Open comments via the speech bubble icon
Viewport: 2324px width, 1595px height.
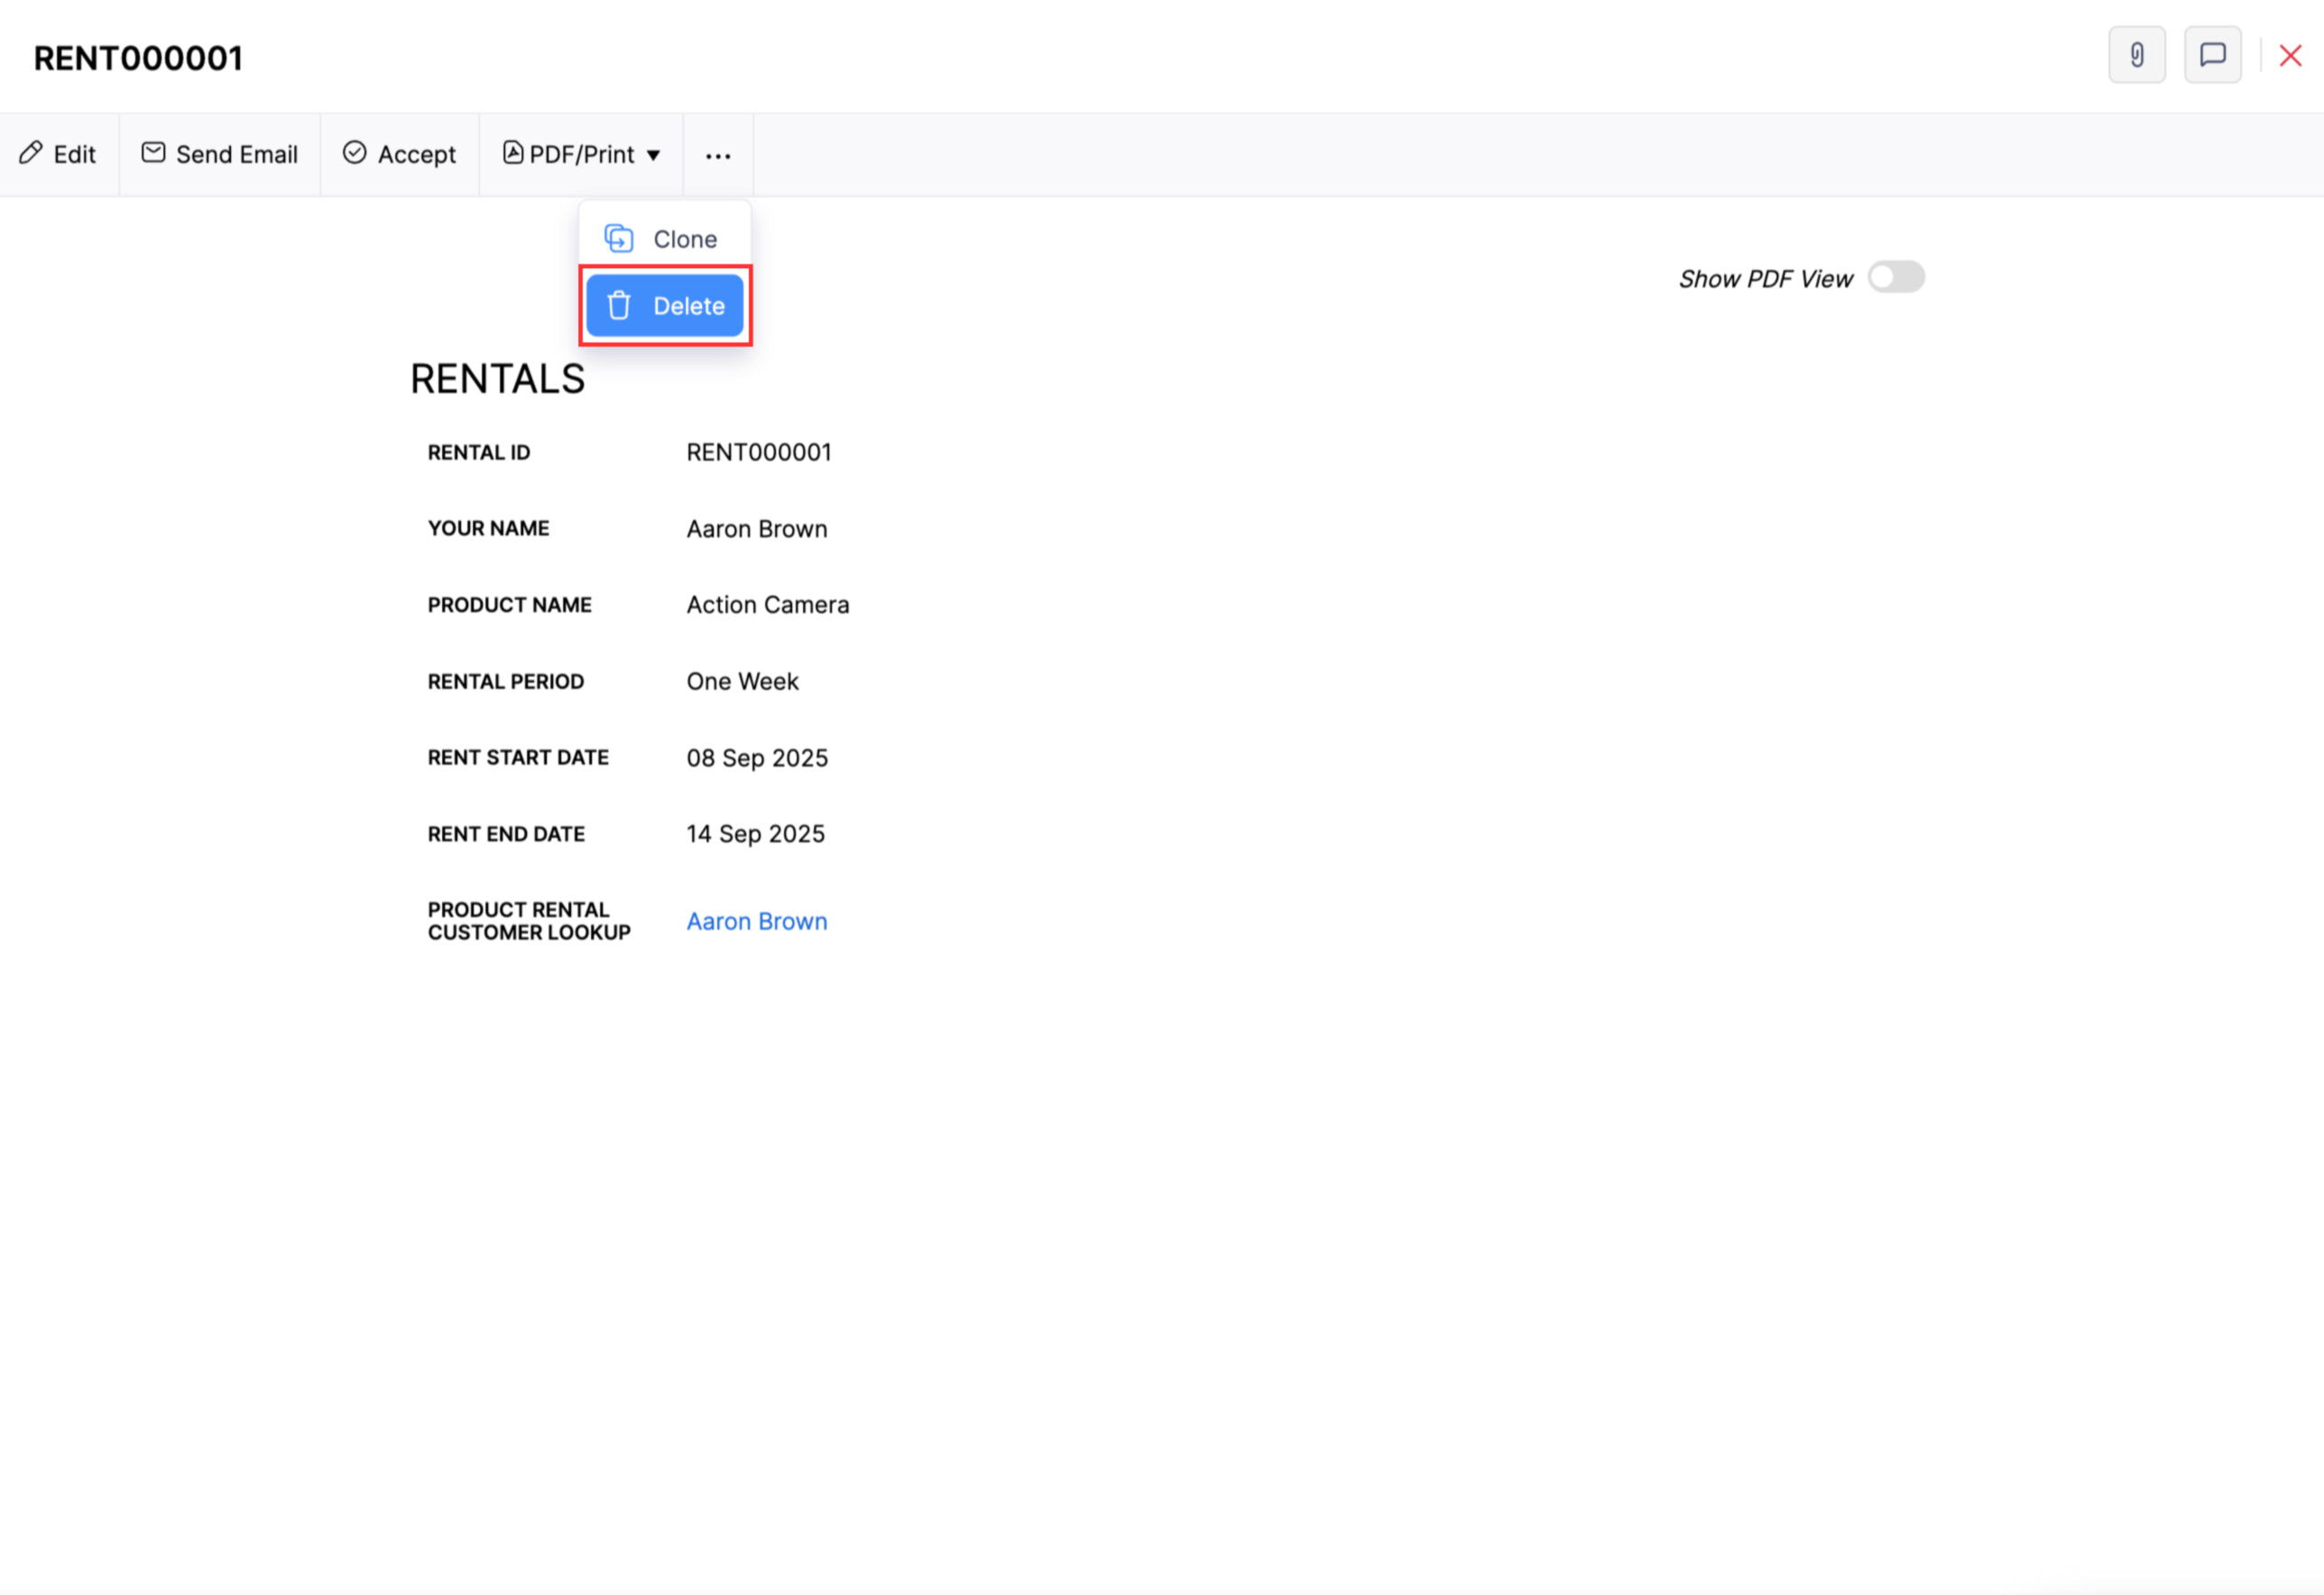point(2212,55)
